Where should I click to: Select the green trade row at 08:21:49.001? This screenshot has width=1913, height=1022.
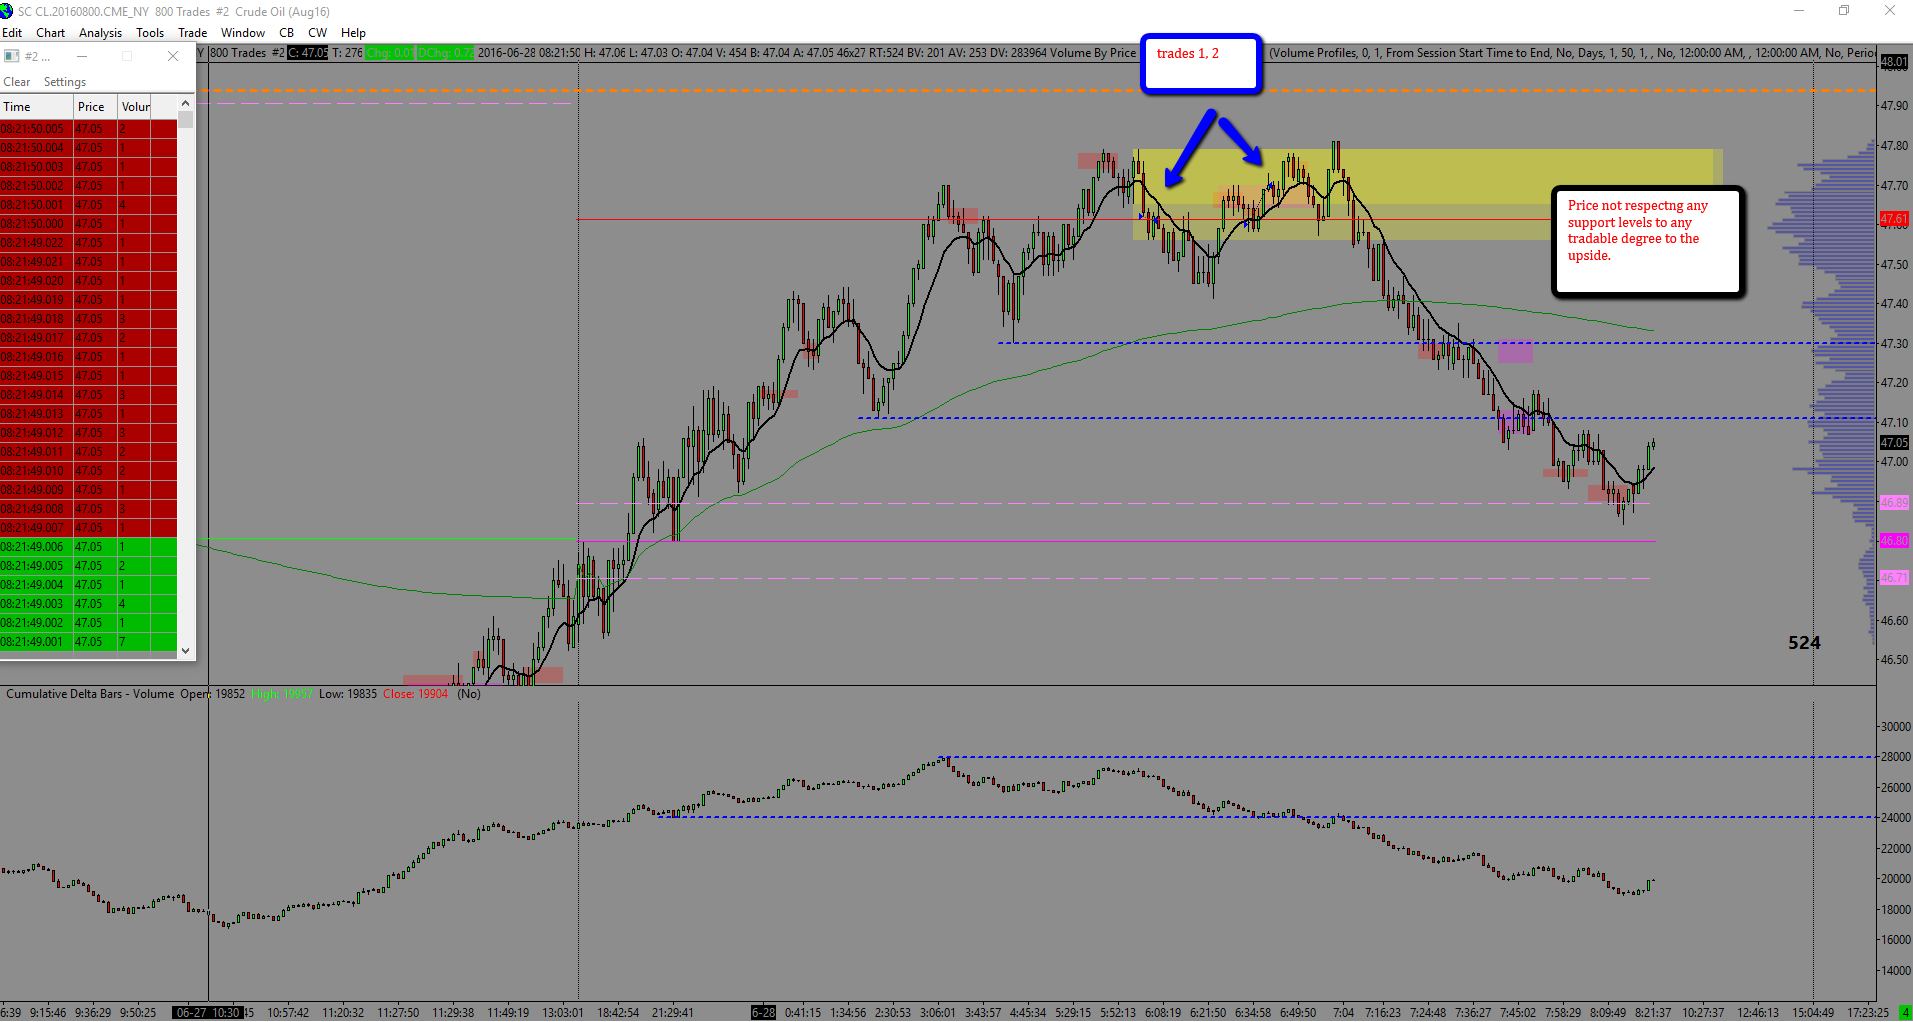89,642
